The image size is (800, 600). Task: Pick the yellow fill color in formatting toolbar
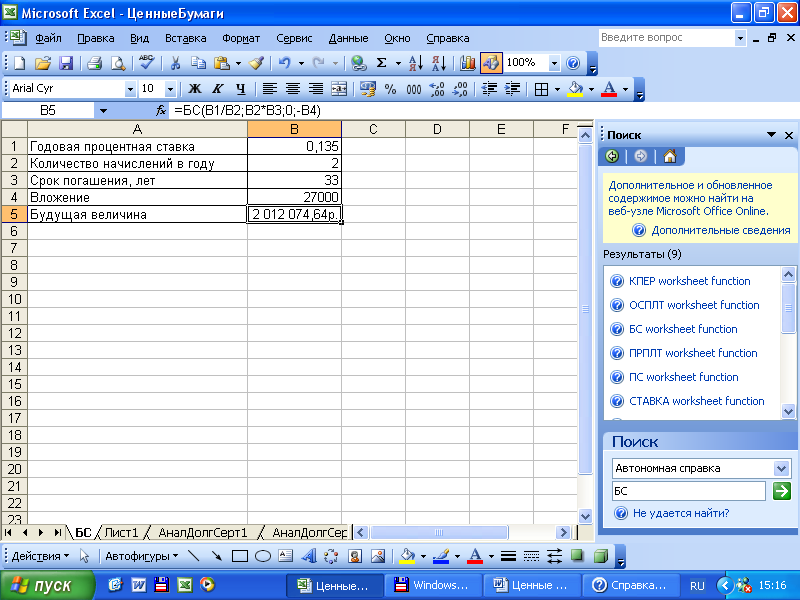click(x=576, y=89)
